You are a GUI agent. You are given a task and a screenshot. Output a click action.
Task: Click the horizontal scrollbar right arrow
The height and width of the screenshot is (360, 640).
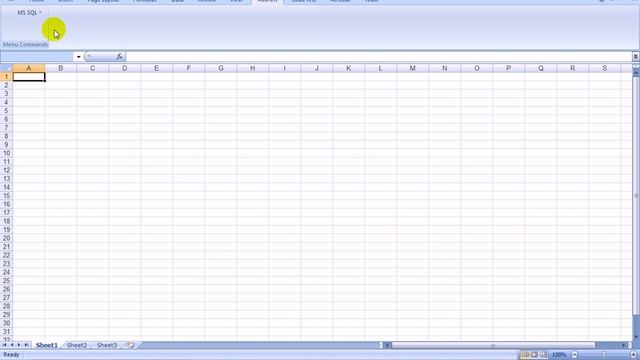tap(623, 345)
